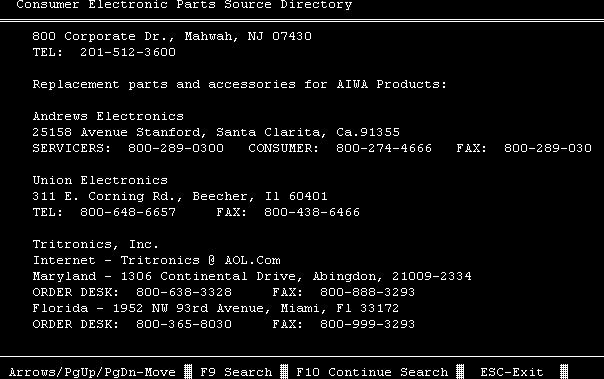Click the Andrews FAX number 800-289-030
Screen dimensions: 604x379
[547, 148]
